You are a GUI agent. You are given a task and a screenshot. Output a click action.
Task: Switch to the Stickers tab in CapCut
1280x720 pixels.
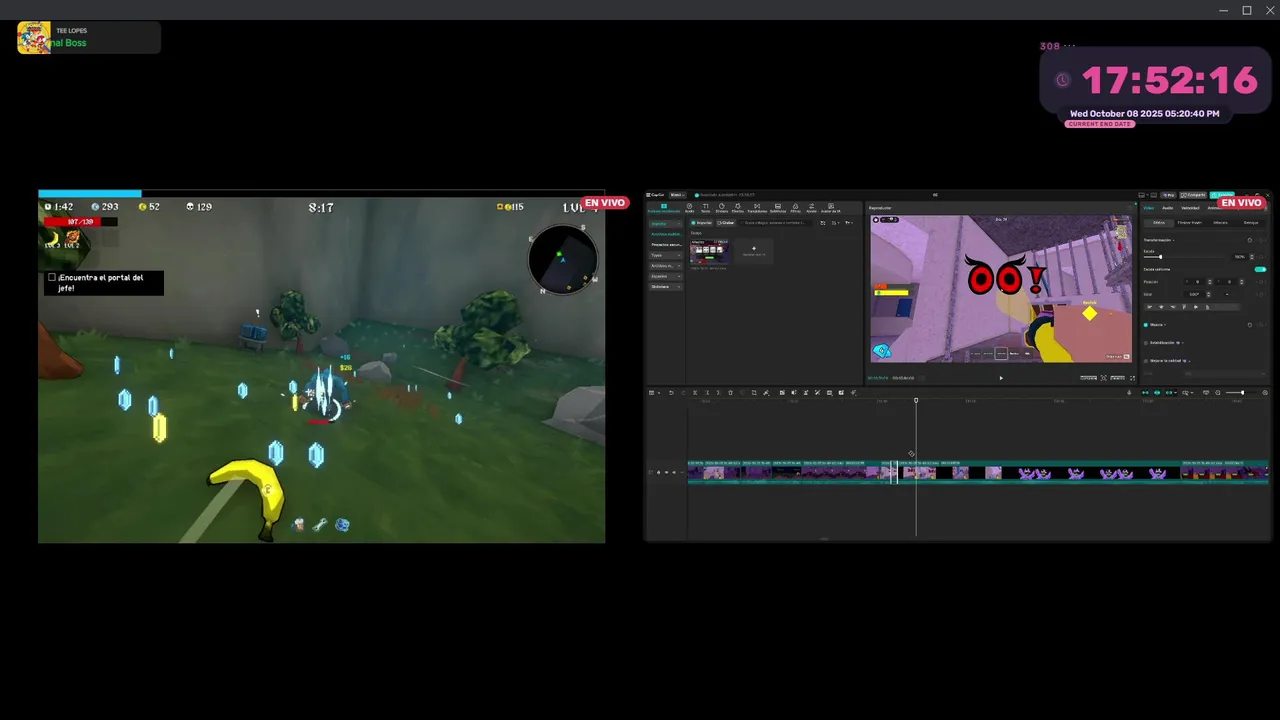pos(722,208)
